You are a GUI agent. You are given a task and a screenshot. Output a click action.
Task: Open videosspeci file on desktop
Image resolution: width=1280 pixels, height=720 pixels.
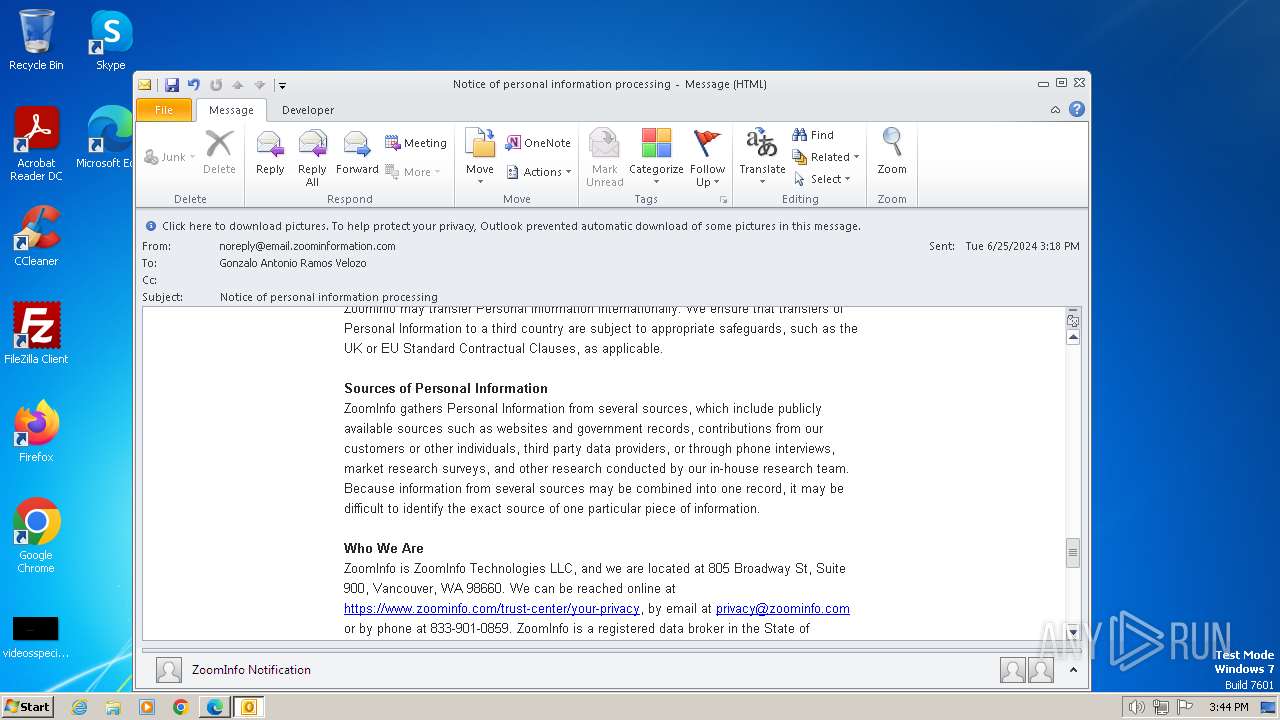click(x=36, y=638)
